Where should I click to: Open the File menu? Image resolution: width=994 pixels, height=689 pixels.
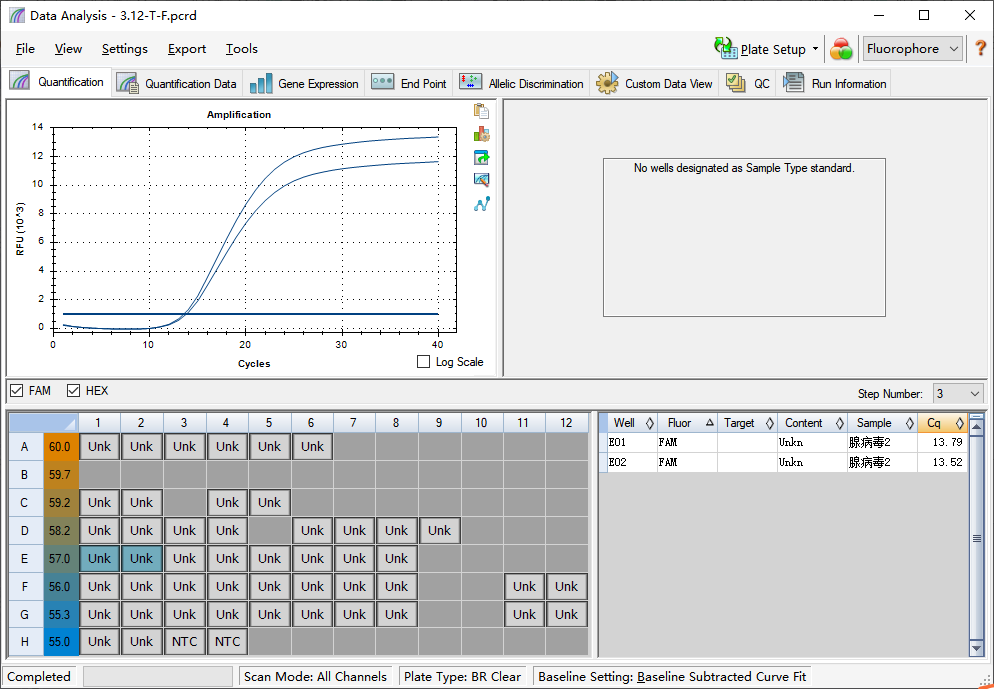click(25, 49)
